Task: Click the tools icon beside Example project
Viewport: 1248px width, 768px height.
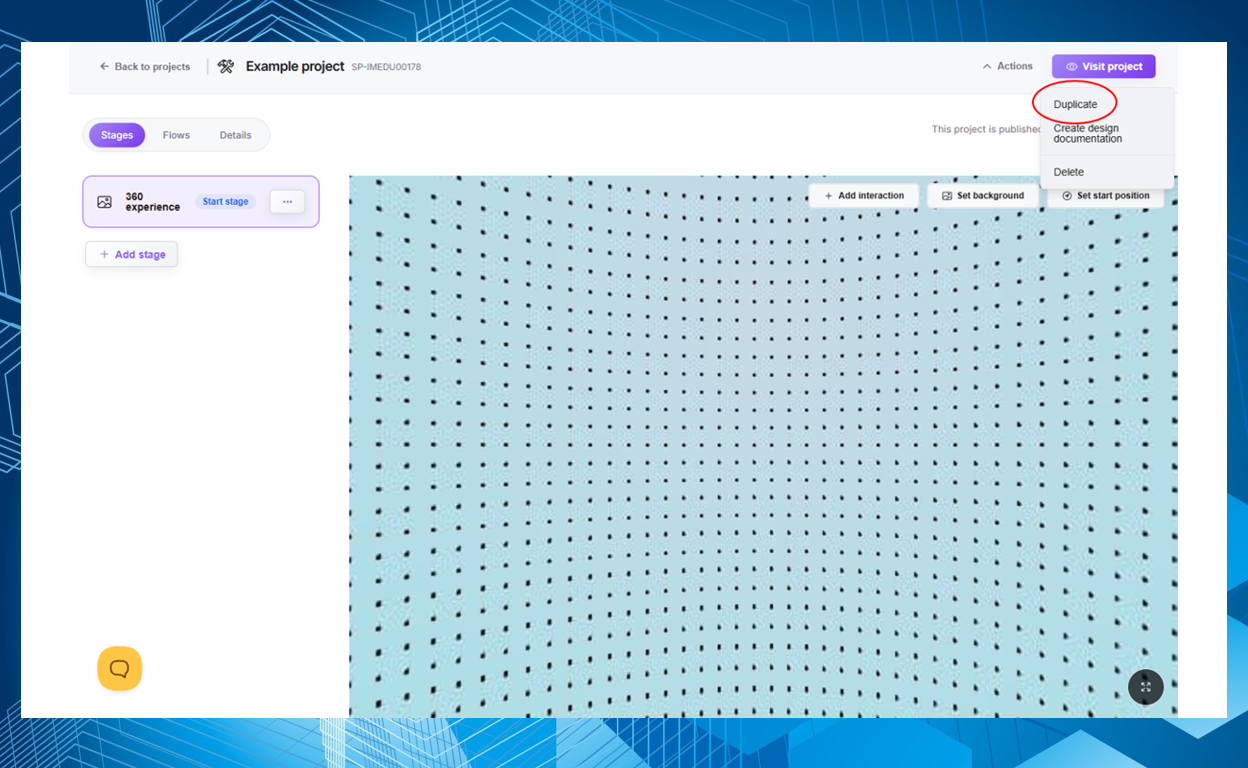Action: click(226, 67)
